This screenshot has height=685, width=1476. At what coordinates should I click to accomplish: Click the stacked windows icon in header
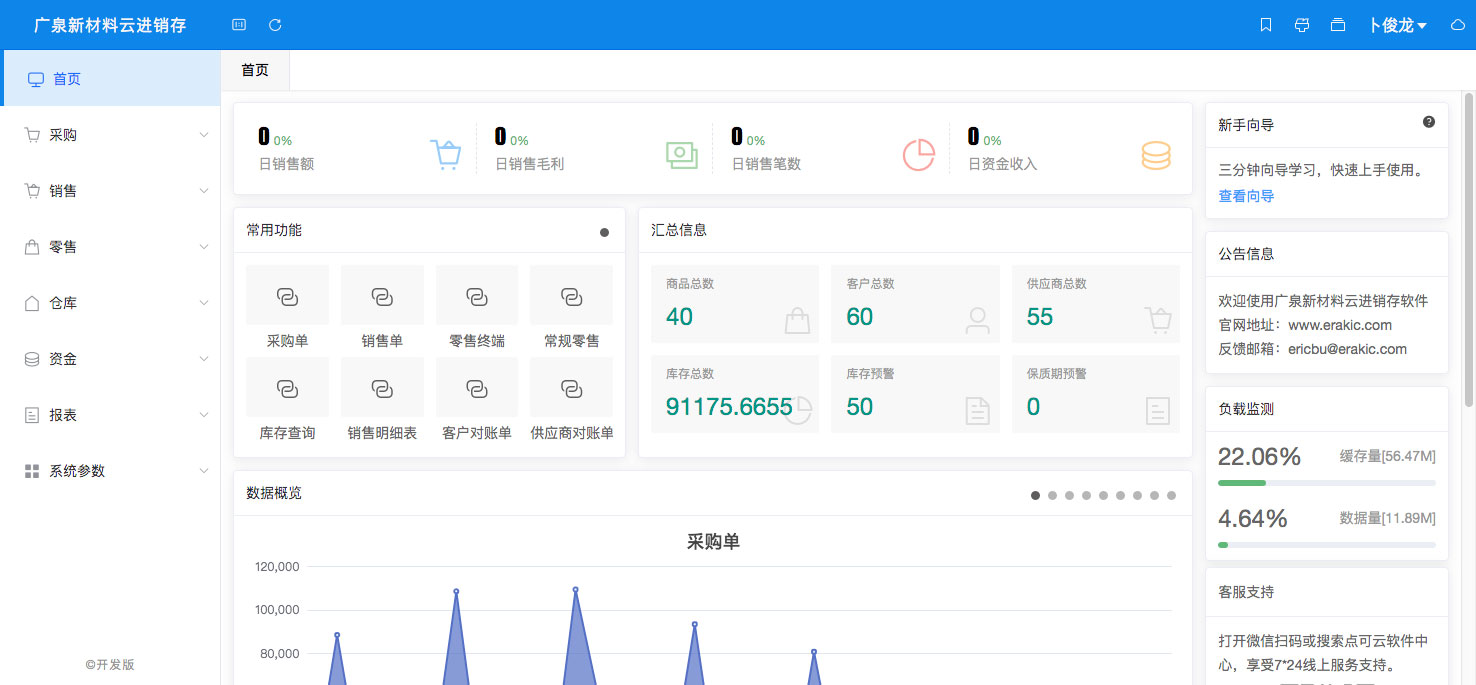1338,25
